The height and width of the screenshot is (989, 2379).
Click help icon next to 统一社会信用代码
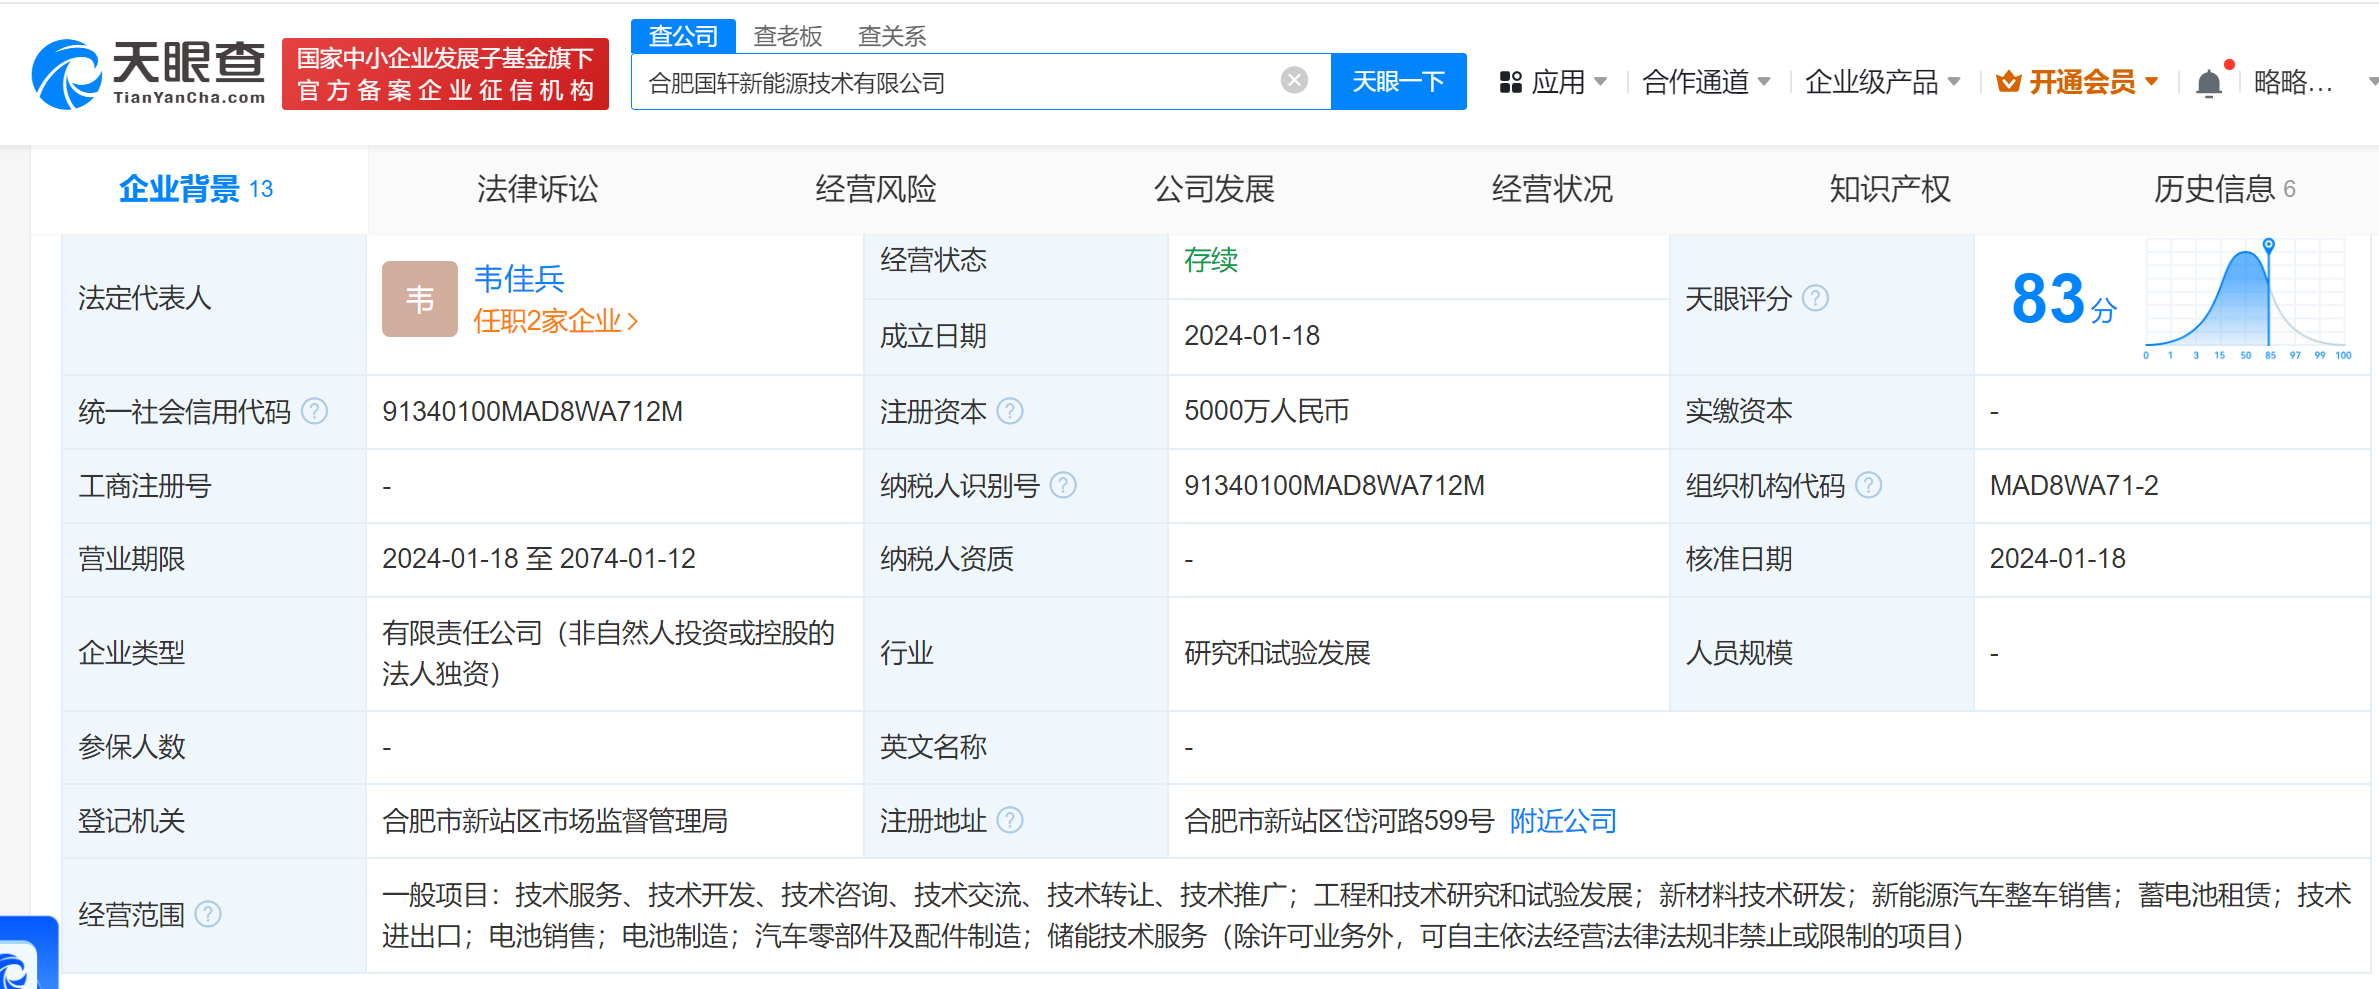click(x=314, y=411)
